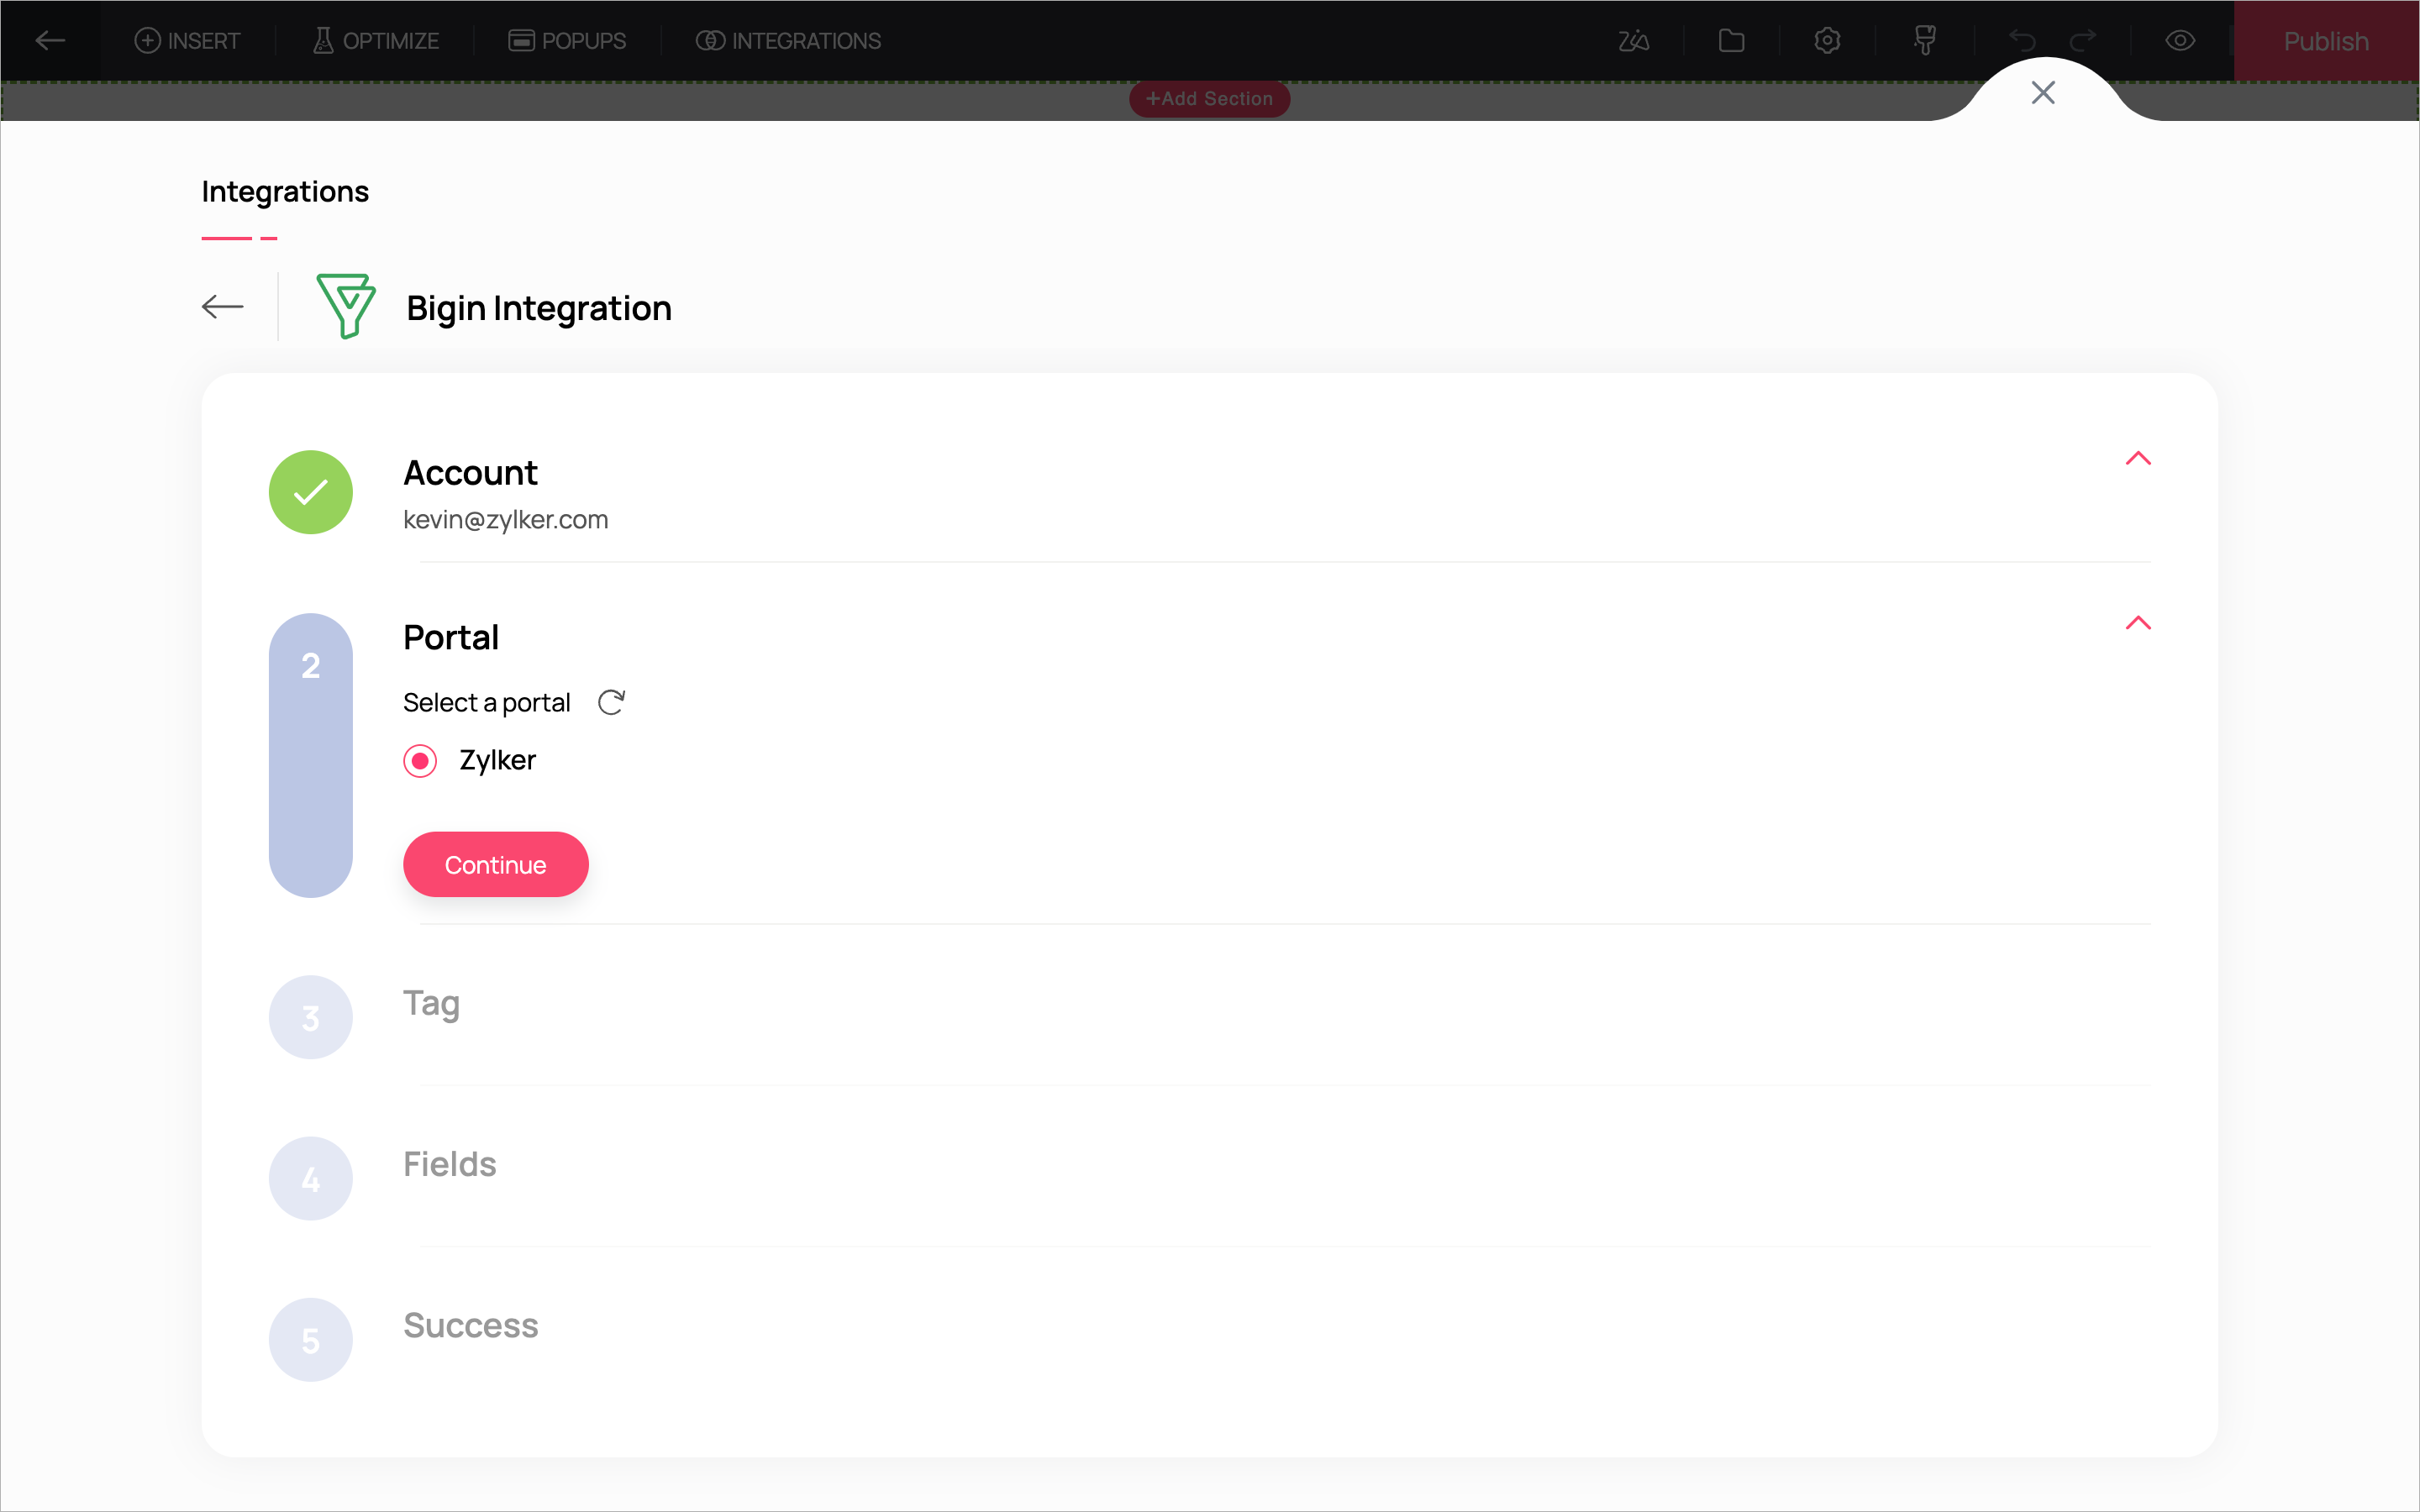Collapse the Account section chevron

(2138, 459)
